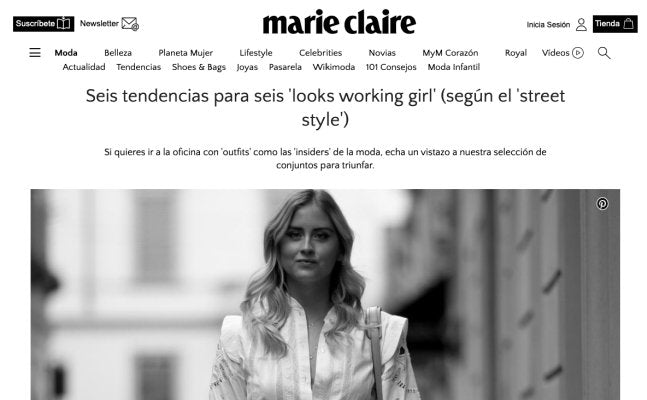Click the Suscríbete button
This screenshot has width=647, height=400.
point(43,24)
